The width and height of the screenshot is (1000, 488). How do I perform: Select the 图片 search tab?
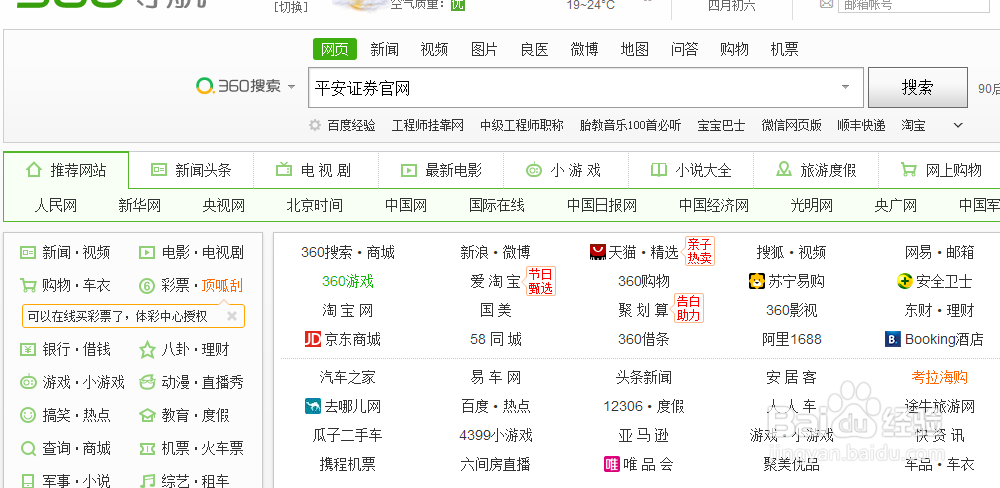pos(484,49)
